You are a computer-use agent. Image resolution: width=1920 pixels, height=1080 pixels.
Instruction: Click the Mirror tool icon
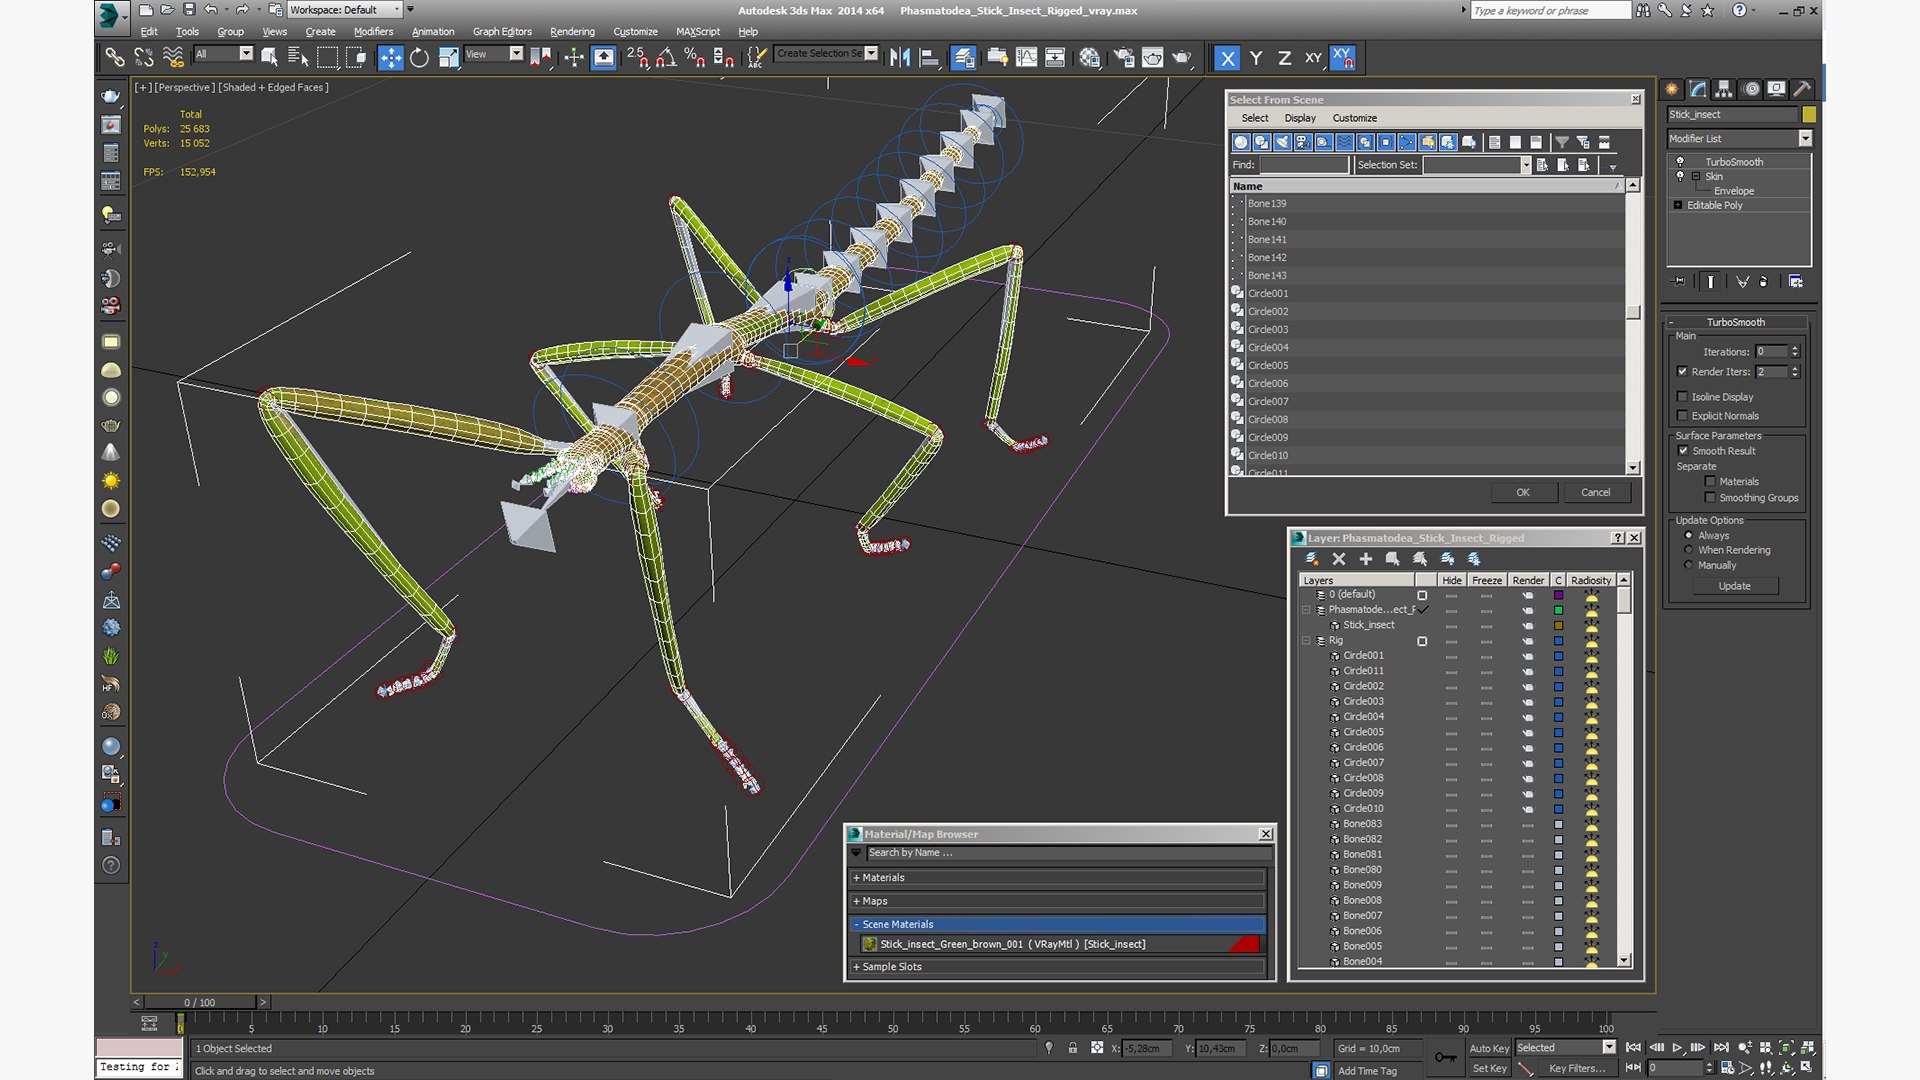(x=900, y=58)
